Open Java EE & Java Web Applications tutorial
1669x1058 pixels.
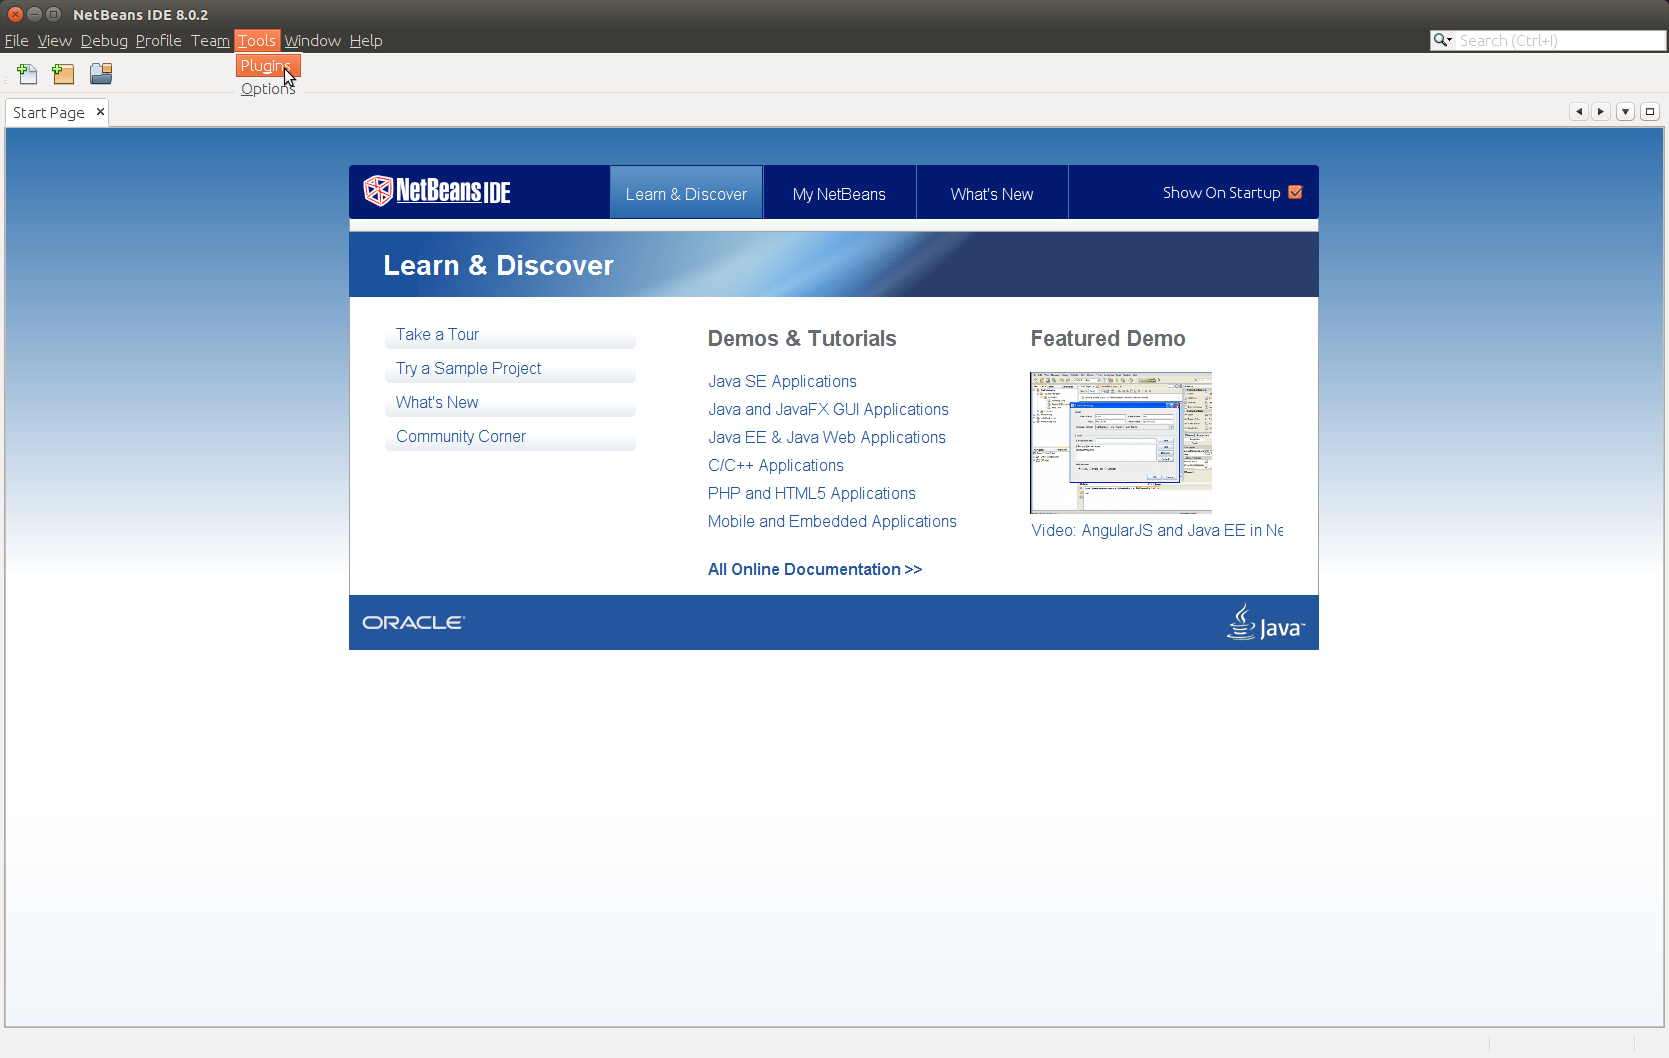point(827,437)
